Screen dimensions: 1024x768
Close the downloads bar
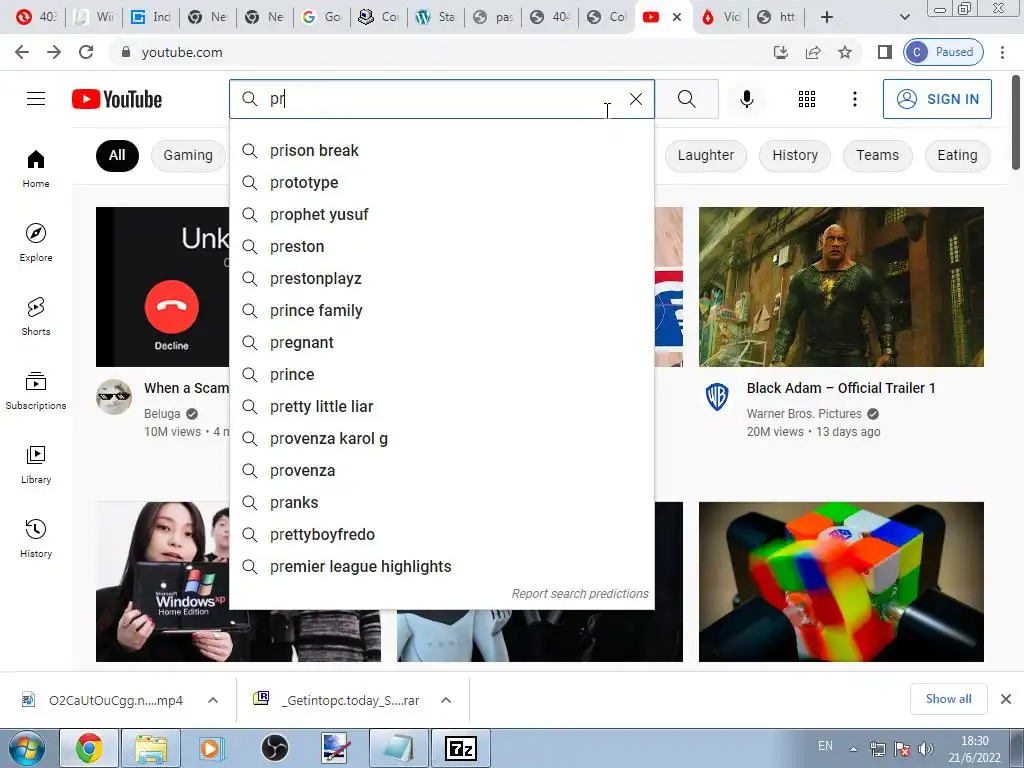click(1006, 699)
